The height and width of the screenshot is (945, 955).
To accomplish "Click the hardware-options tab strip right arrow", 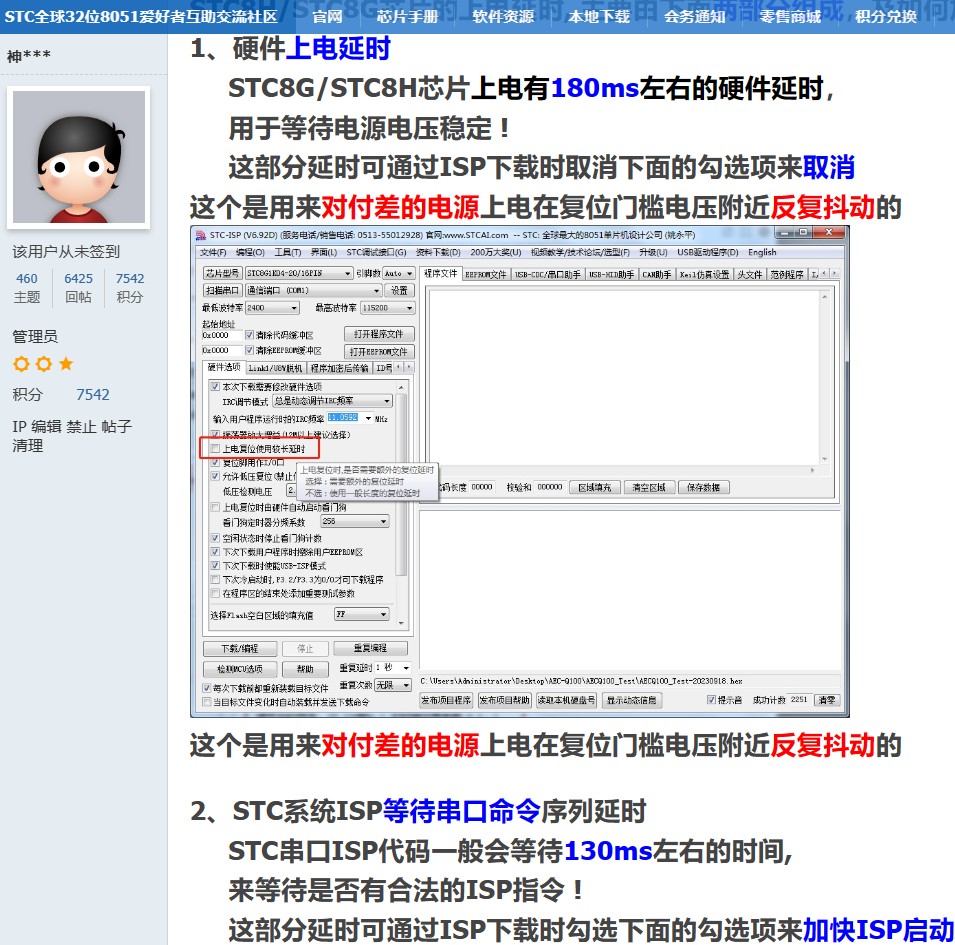I will coord(409,367).
